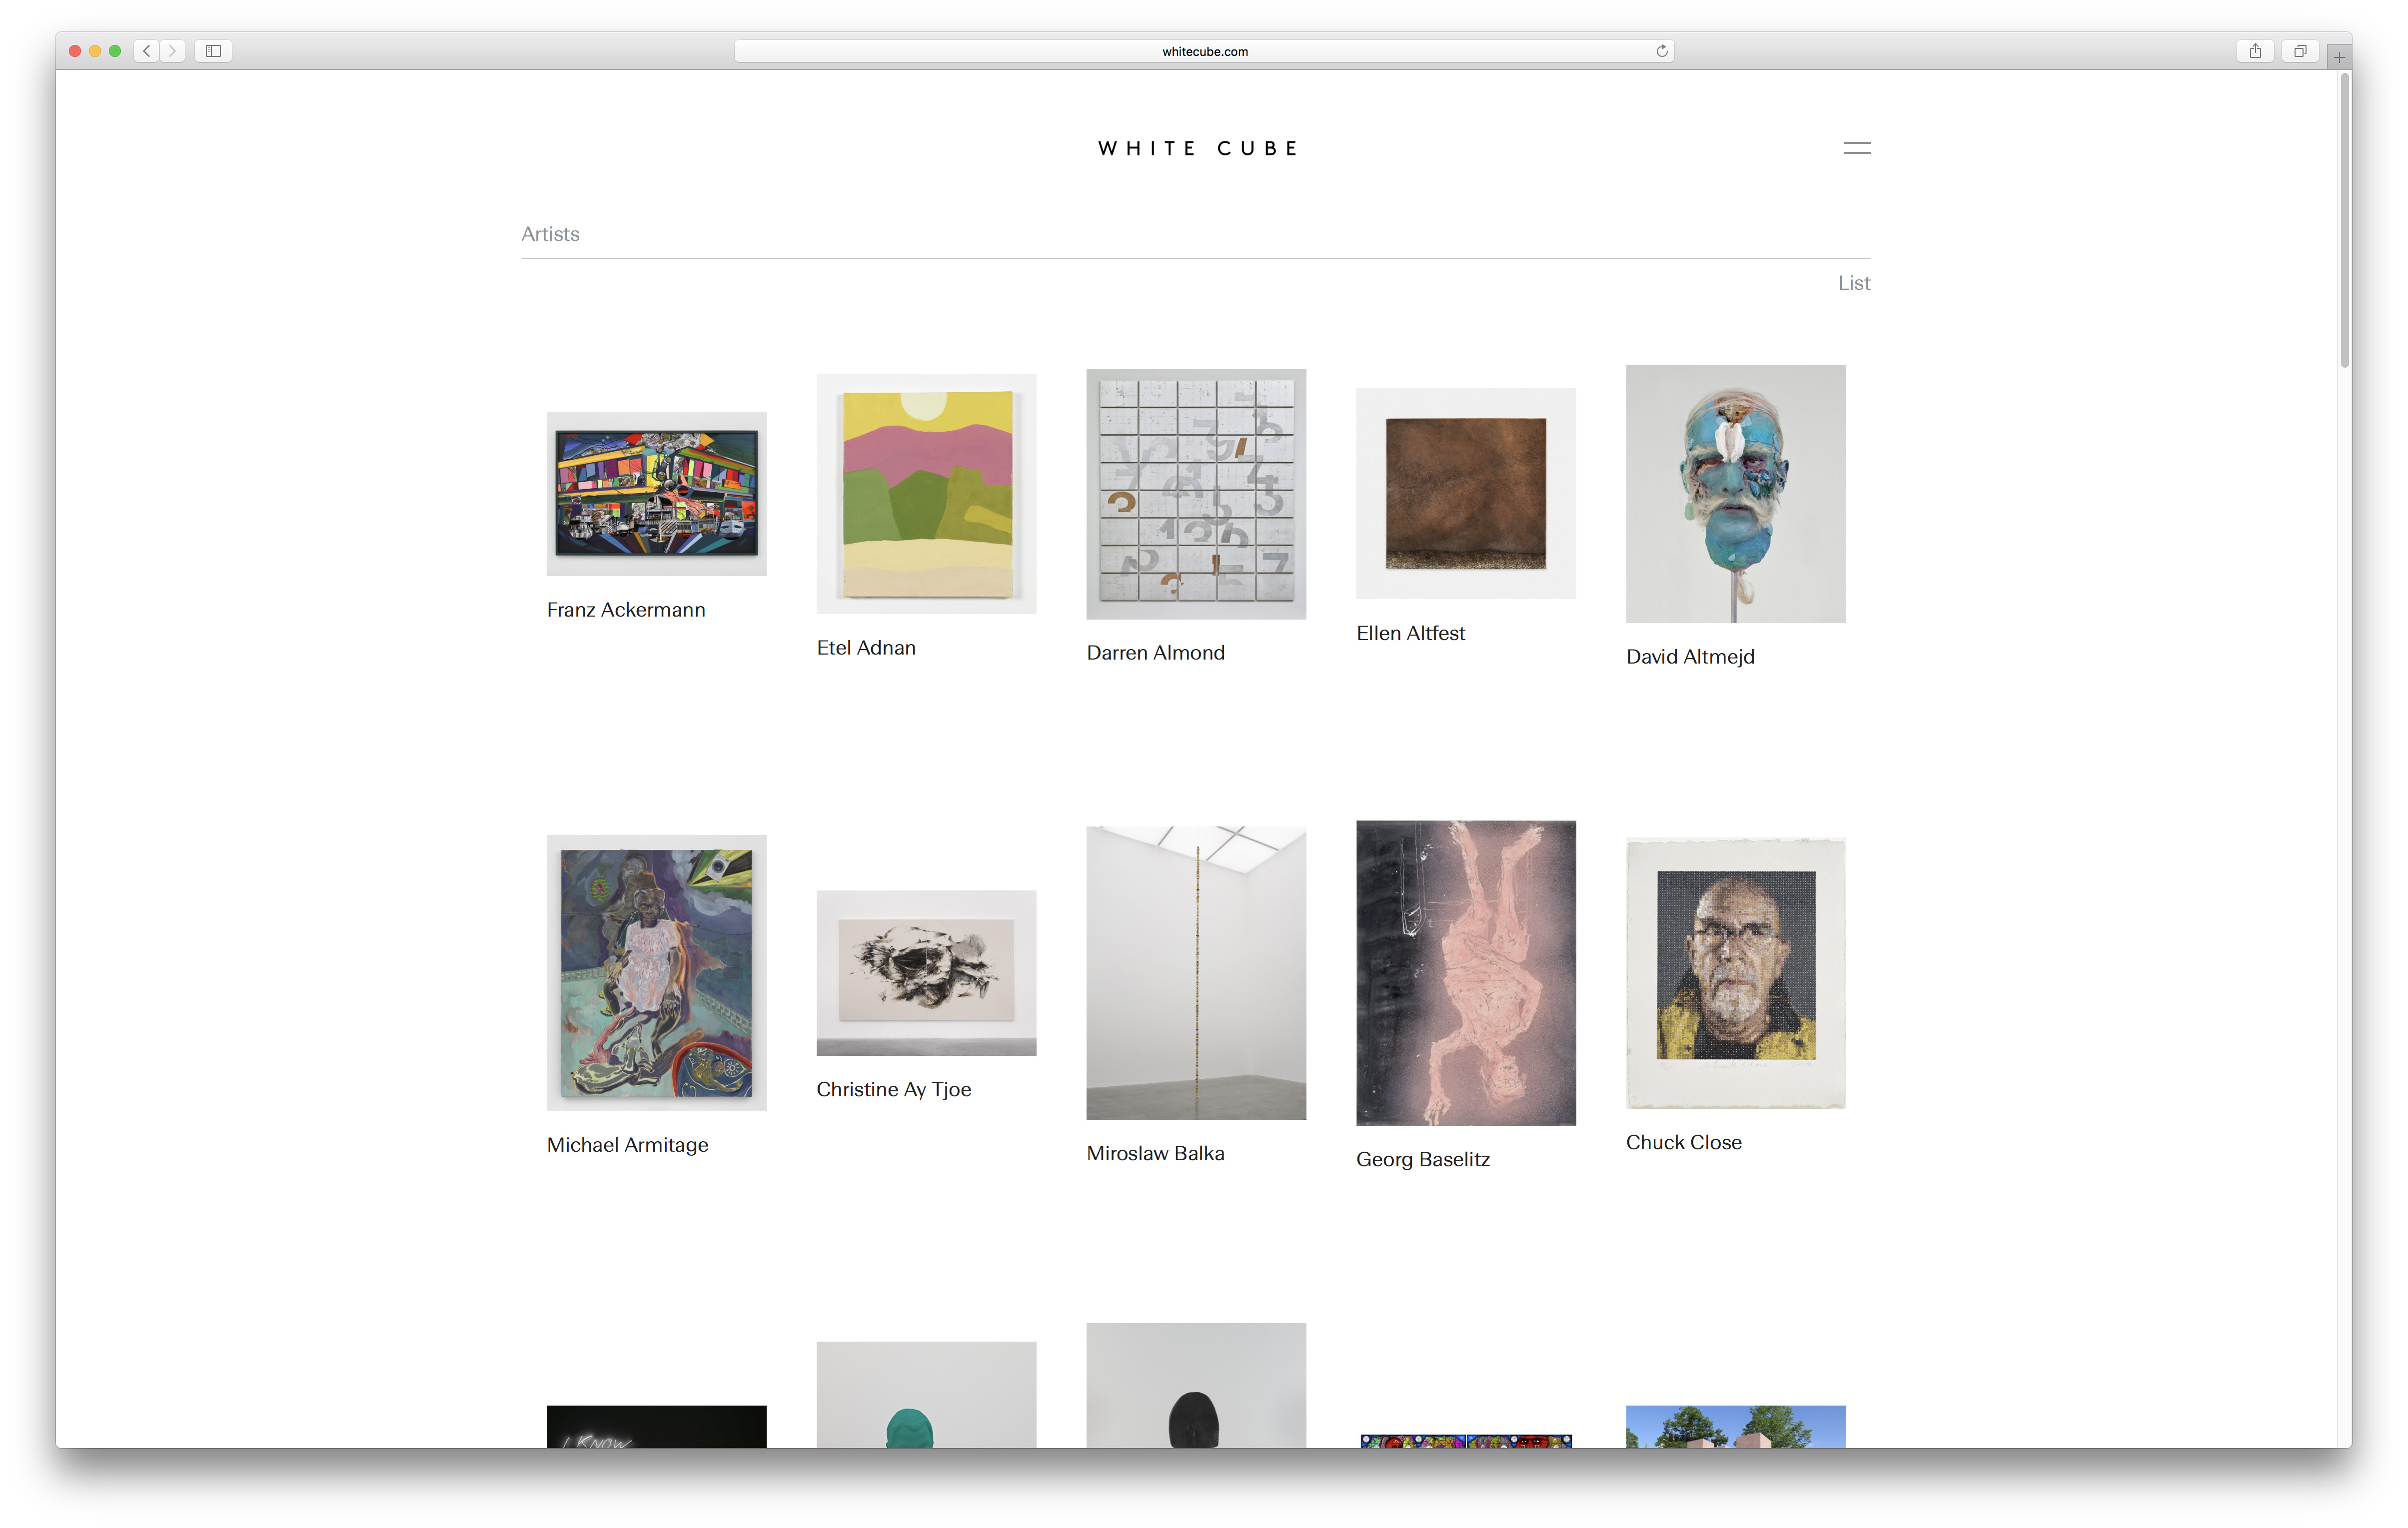Select the Michael Armitage painting thumbnail
Image resolution: width=2408 pixels, height=1528 pixels.
[656, 973]
